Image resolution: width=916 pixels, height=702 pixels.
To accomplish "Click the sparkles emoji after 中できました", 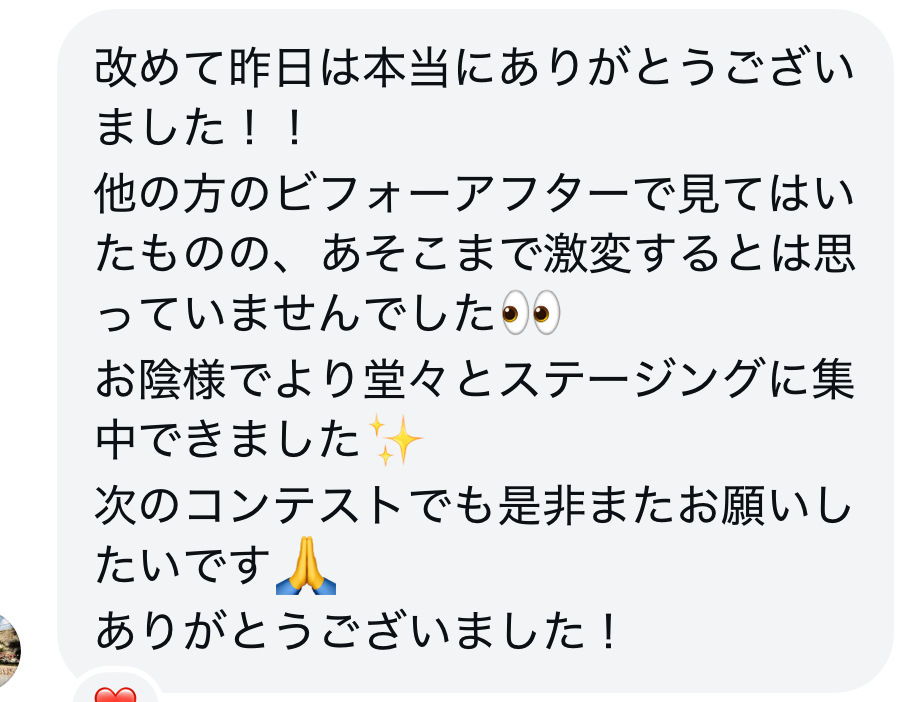I will tap(395, 439).
